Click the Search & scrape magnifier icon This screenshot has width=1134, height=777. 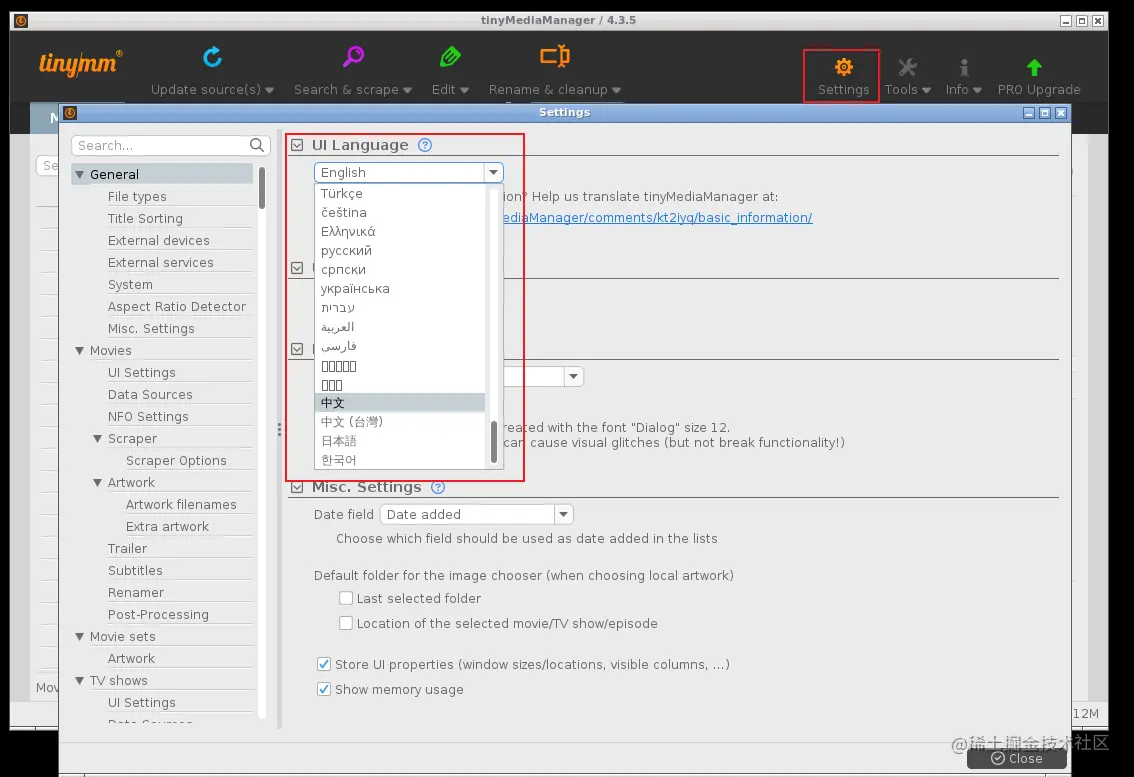[353, 56]
